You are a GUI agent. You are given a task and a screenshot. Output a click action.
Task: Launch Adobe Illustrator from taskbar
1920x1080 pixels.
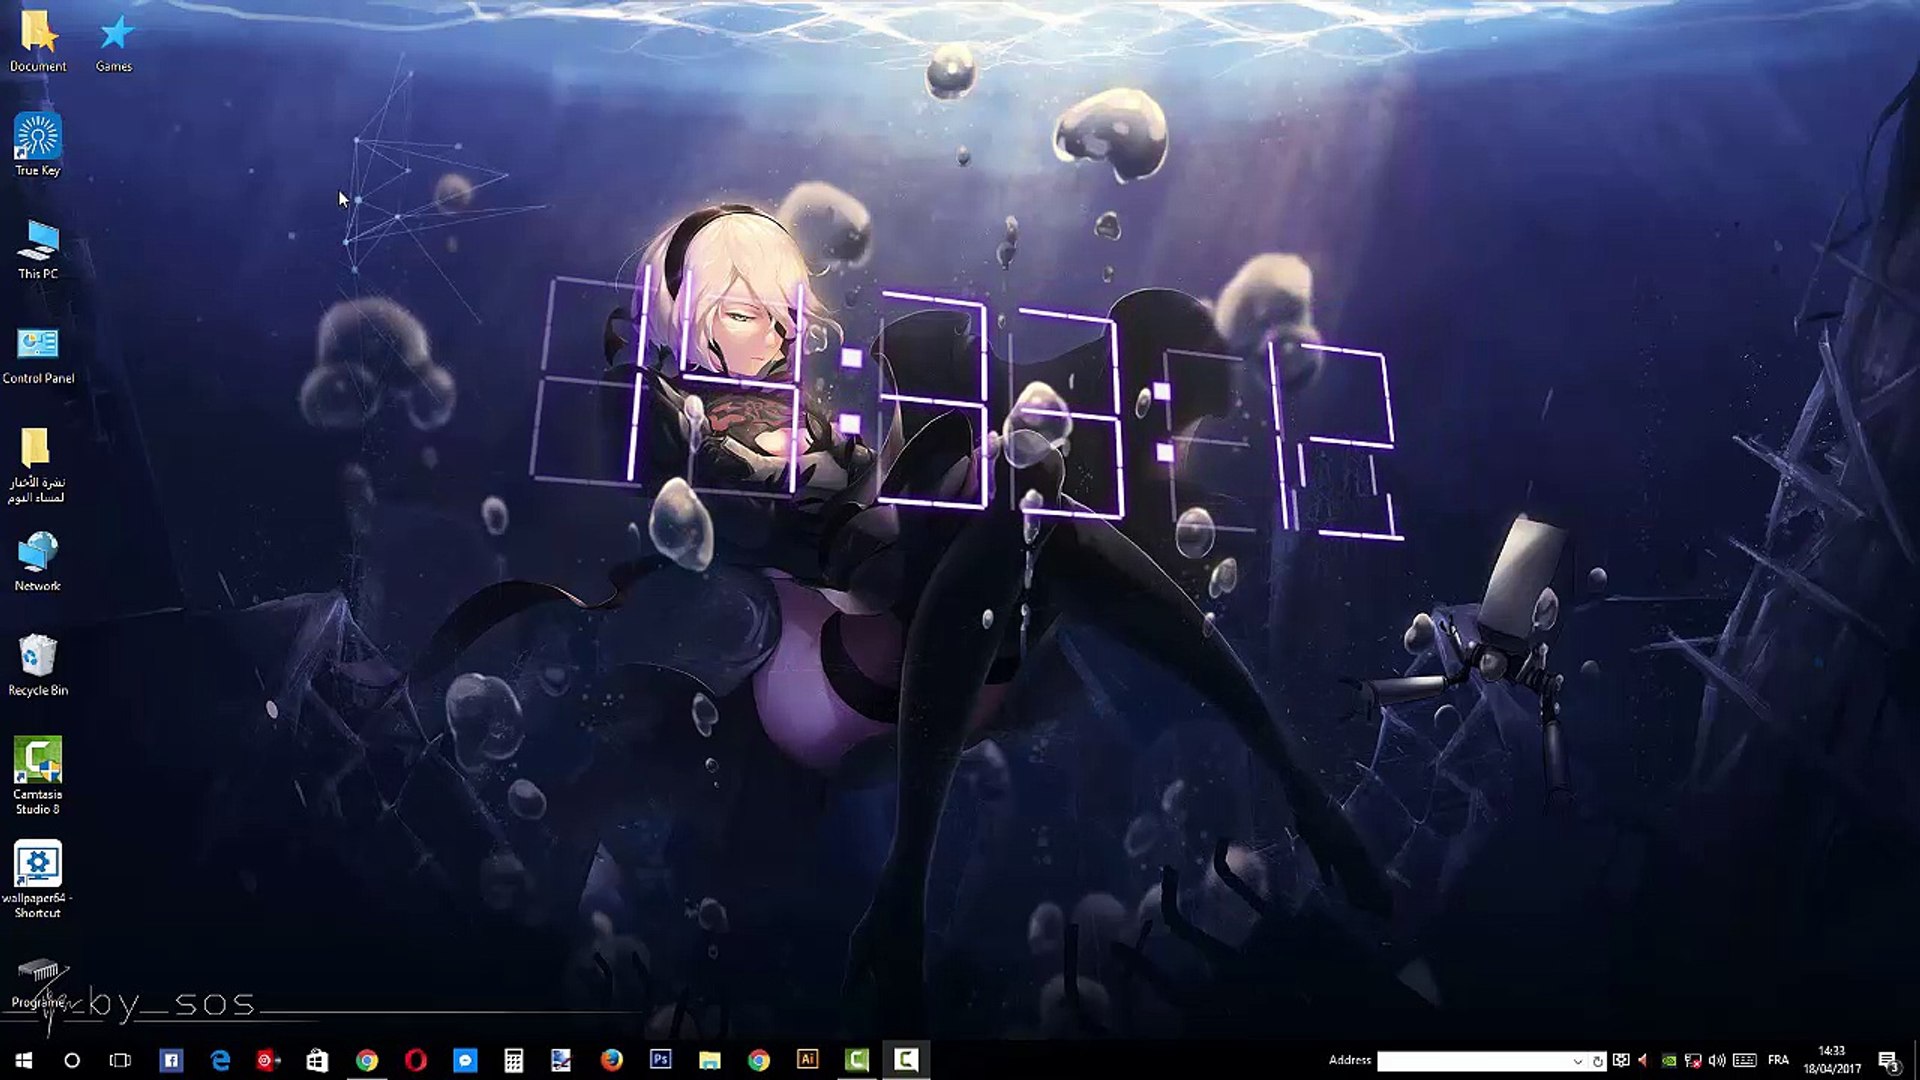coord(807,1060)
